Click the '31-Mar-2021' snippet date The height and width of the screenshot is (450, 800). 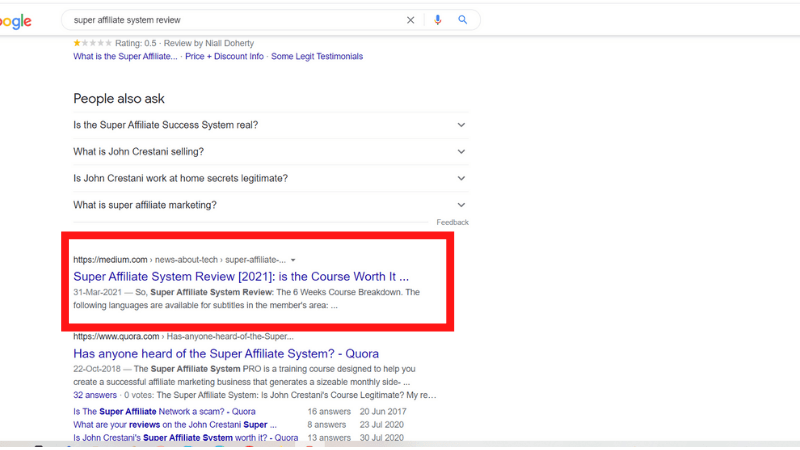click(97, 292)
